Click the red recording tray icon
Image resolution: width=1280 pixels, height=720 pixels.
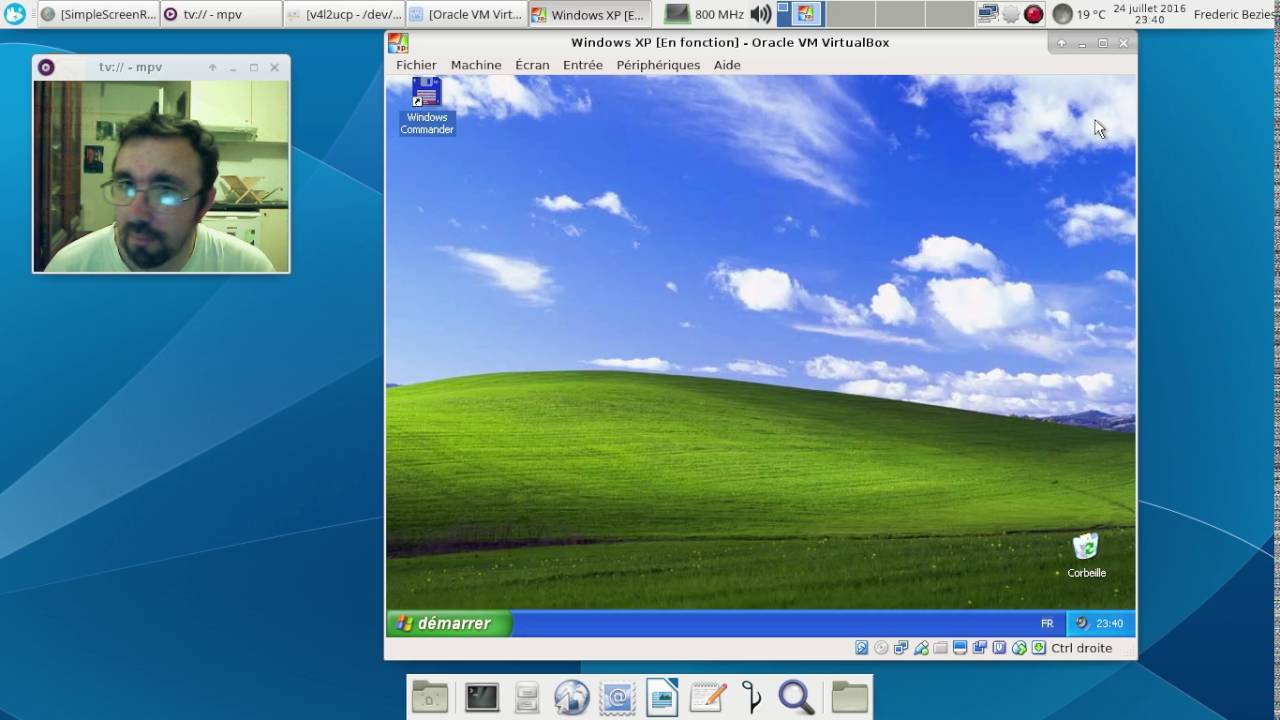point(1034,14)
